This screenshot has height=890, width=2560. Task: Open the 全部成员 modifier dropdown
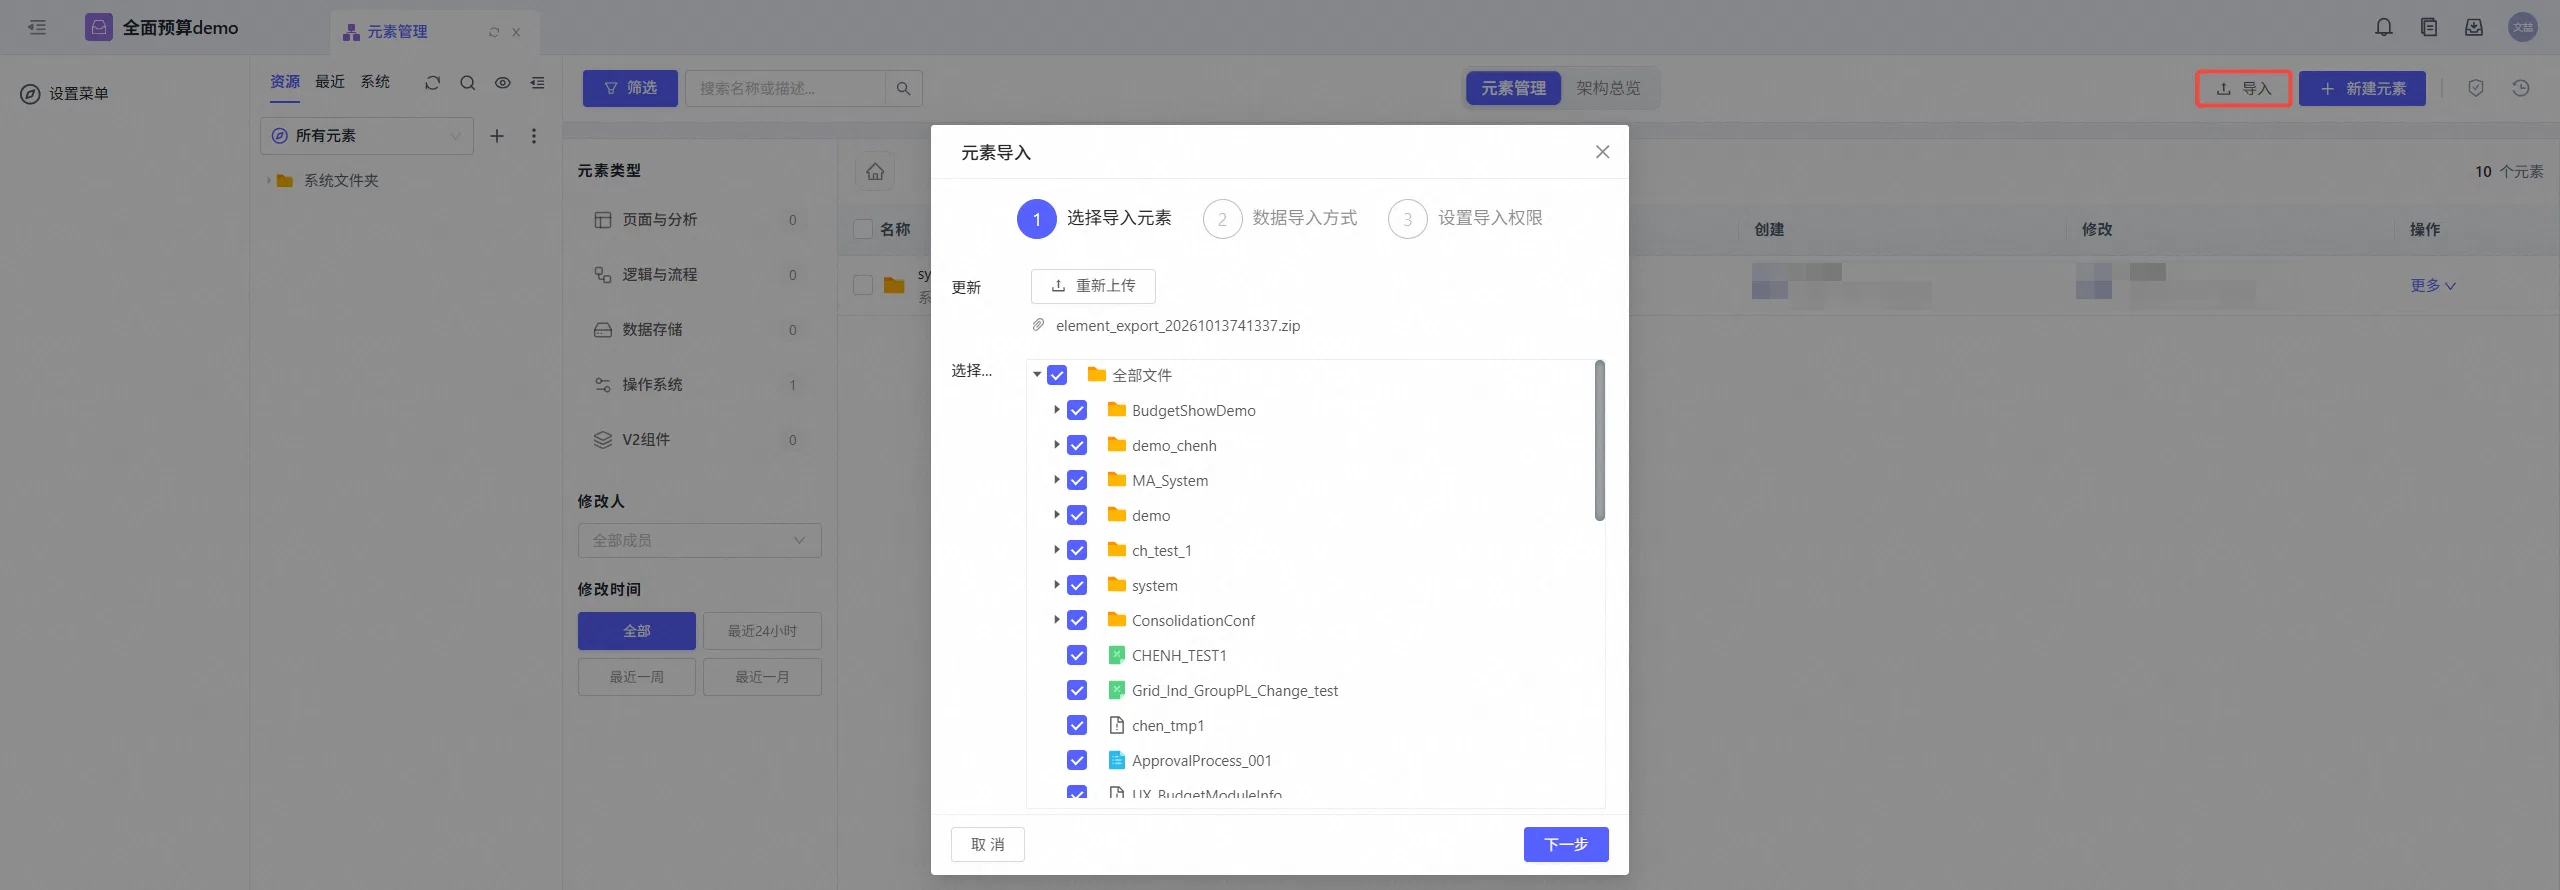[x=699, y=541]
